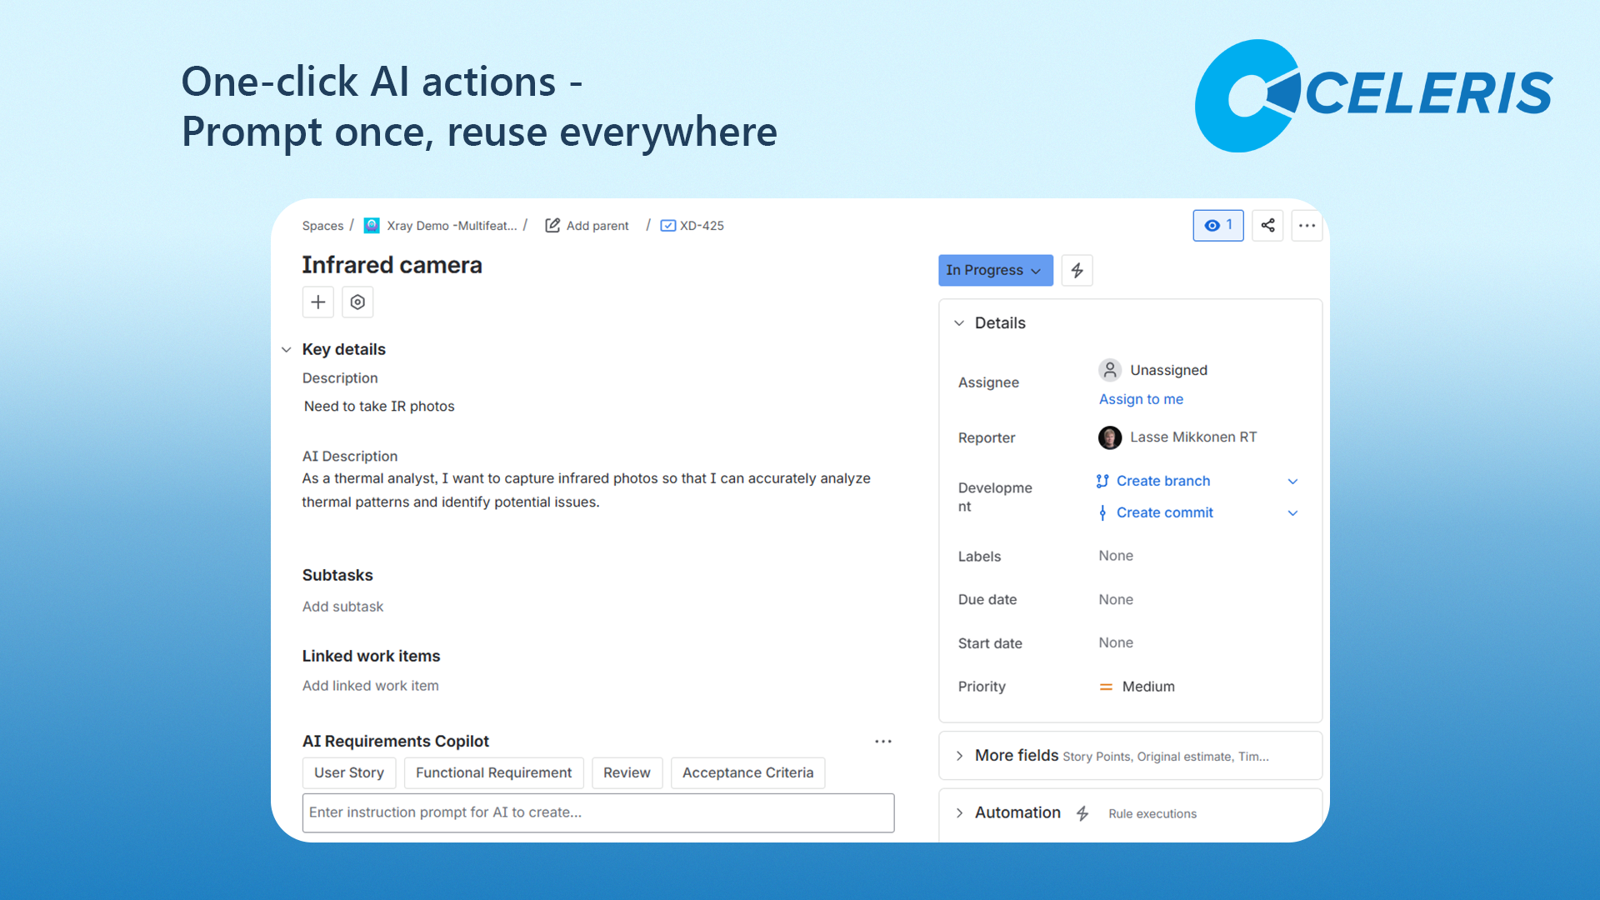Open the AI Requirements Copilot overflow menu
This screenshot has width=1600, height=900.
point(883,741)
